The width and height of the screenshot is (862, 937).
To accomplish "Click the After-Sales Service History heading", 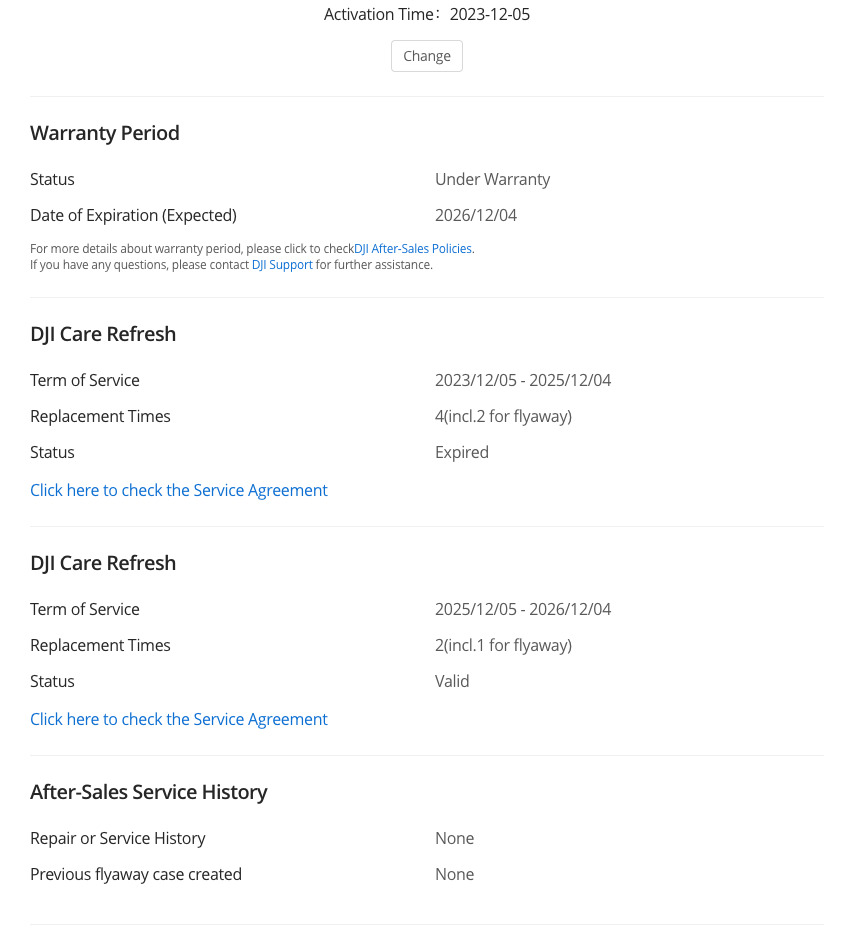I will tap(149, 792).
